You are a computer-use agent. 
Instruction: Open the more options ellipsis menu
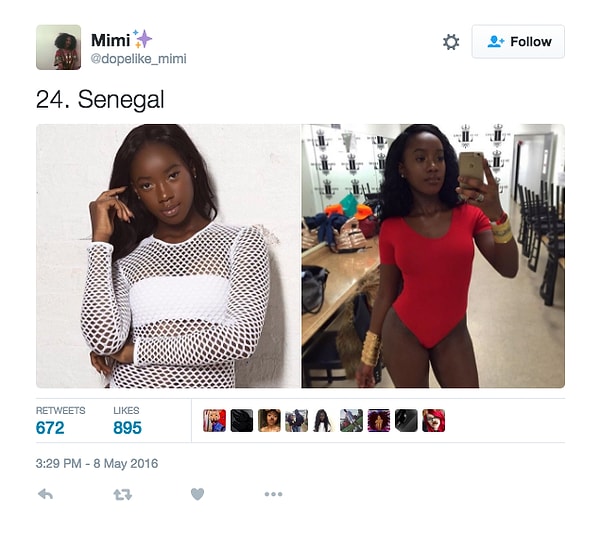tap(274, 494)
